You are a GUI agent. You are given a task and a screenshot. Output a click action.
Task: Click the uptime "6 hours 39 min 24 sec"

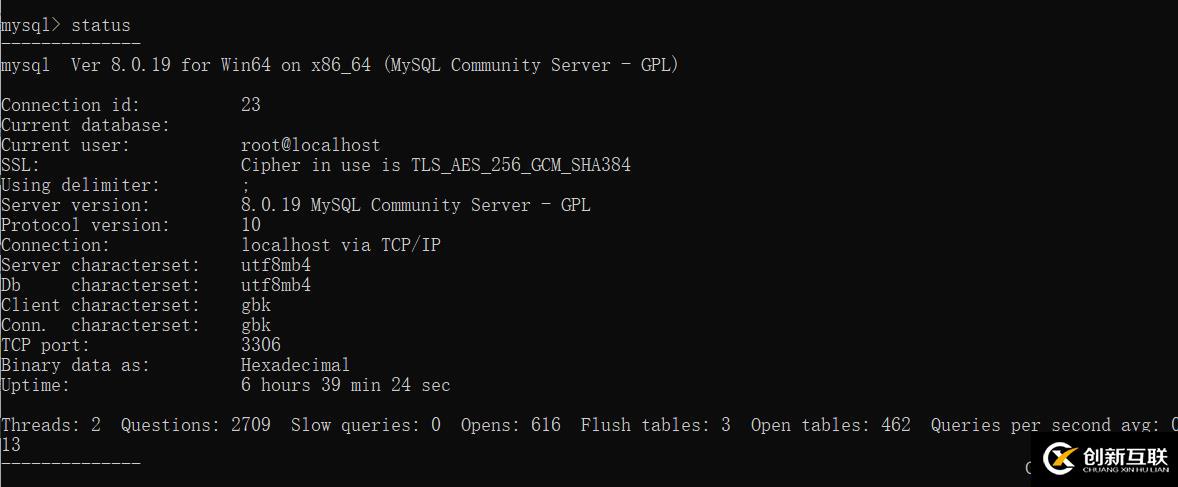pyautogui.click(x=345, y=385)
